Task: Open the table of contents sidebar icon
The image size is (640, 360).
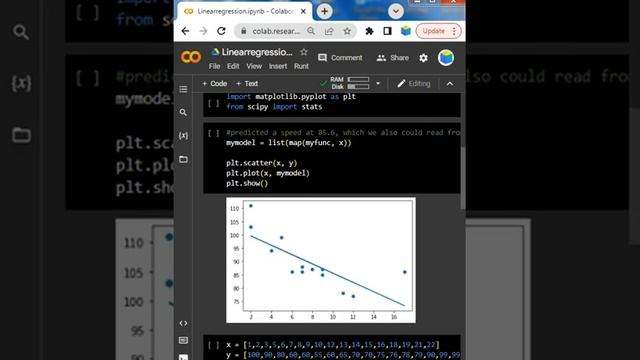Action: (x=183, y=89)
